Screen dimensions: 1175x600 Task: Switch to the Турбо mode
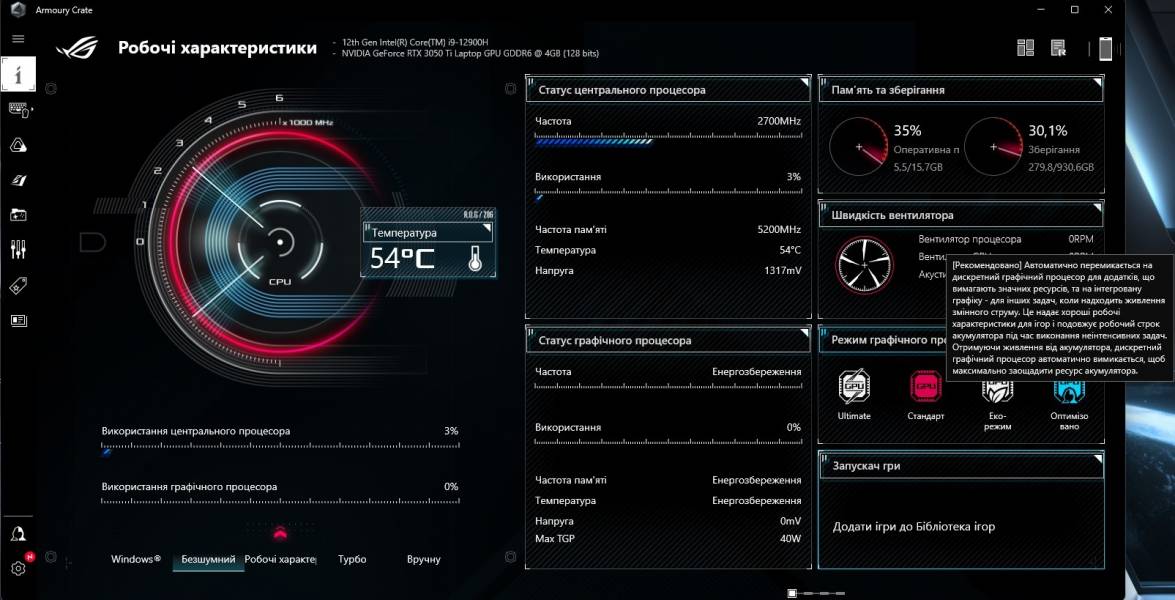(x=352, y=560)
